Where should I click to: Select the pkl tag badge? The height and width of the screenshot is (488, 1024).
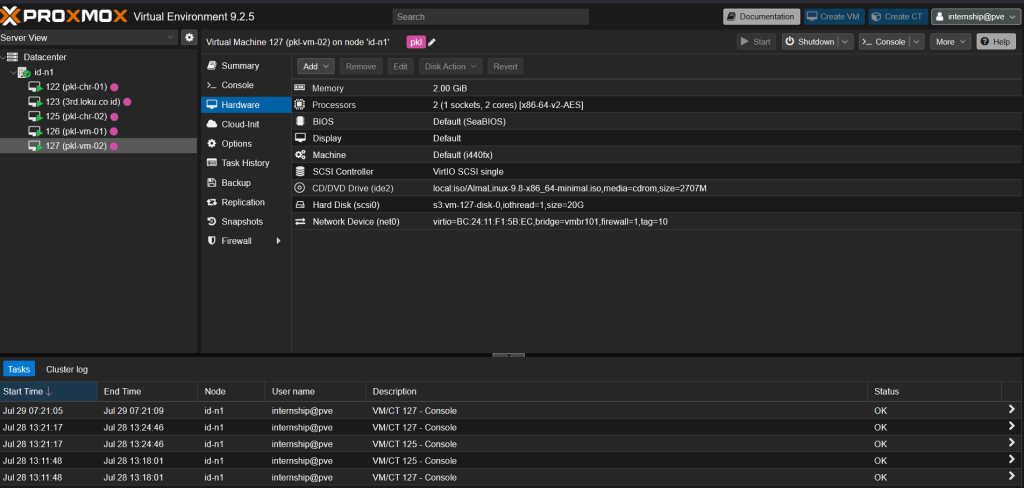[x=415, y=42]
